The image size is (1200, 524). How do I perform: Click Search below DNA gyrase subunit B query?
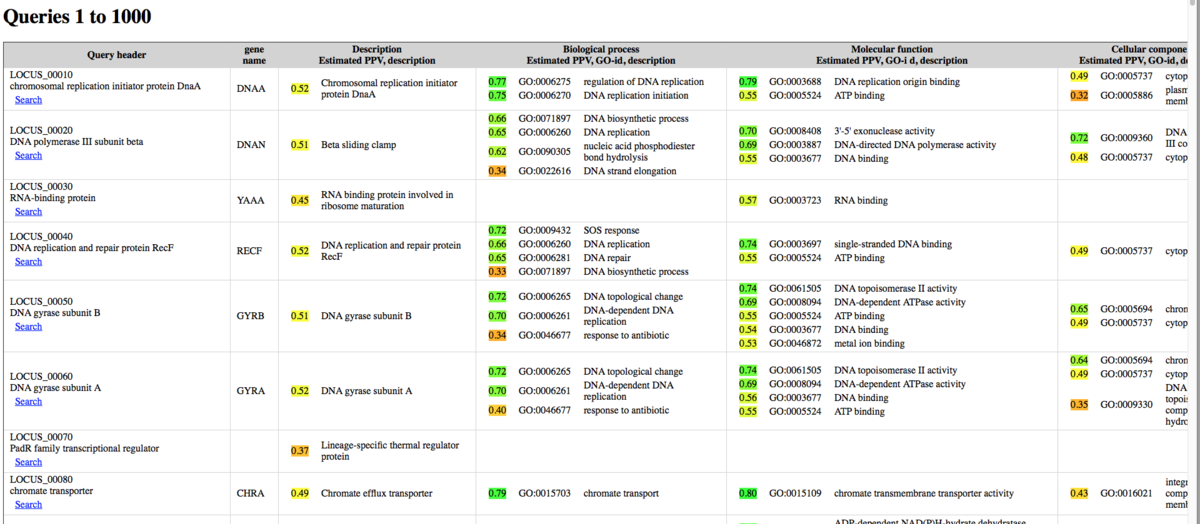(x=28, y=326)
